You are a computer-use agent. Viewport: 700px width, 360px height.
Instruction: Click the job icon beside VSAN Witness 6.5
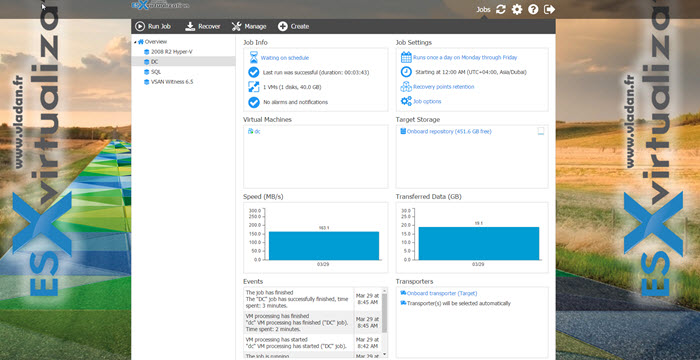pos(146,82)
